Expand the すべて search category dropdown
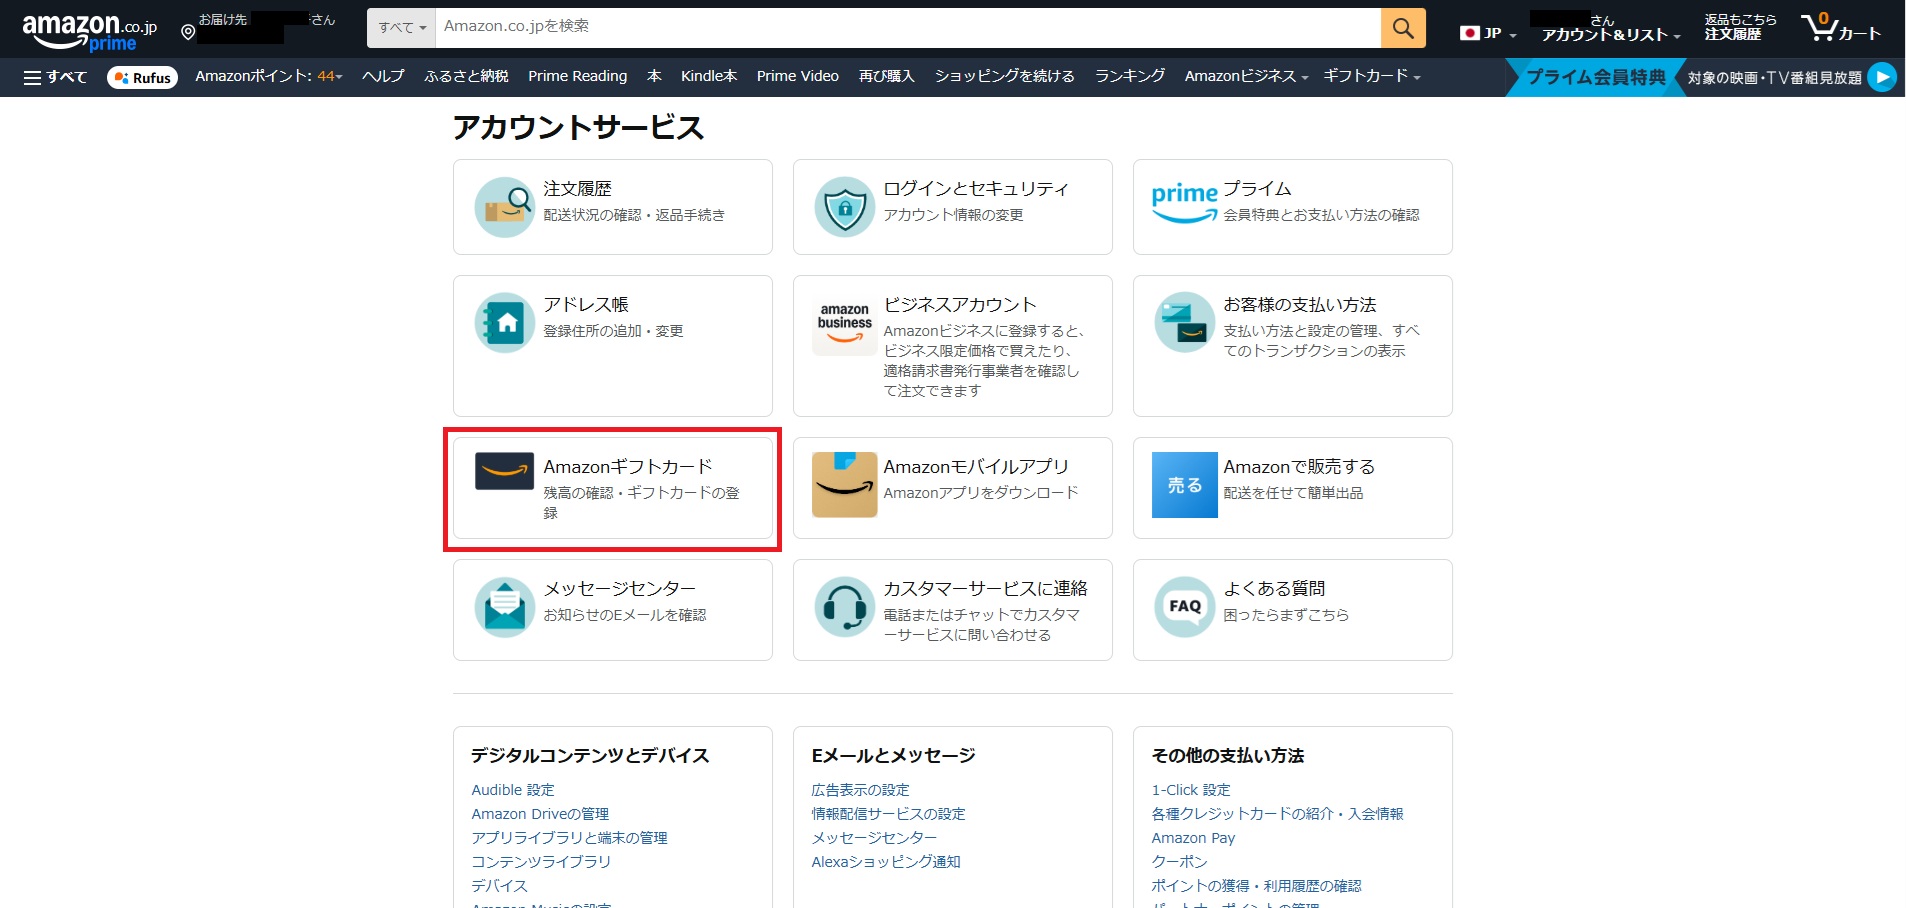This screenshot has height=908, width=1906. (402, 28)
